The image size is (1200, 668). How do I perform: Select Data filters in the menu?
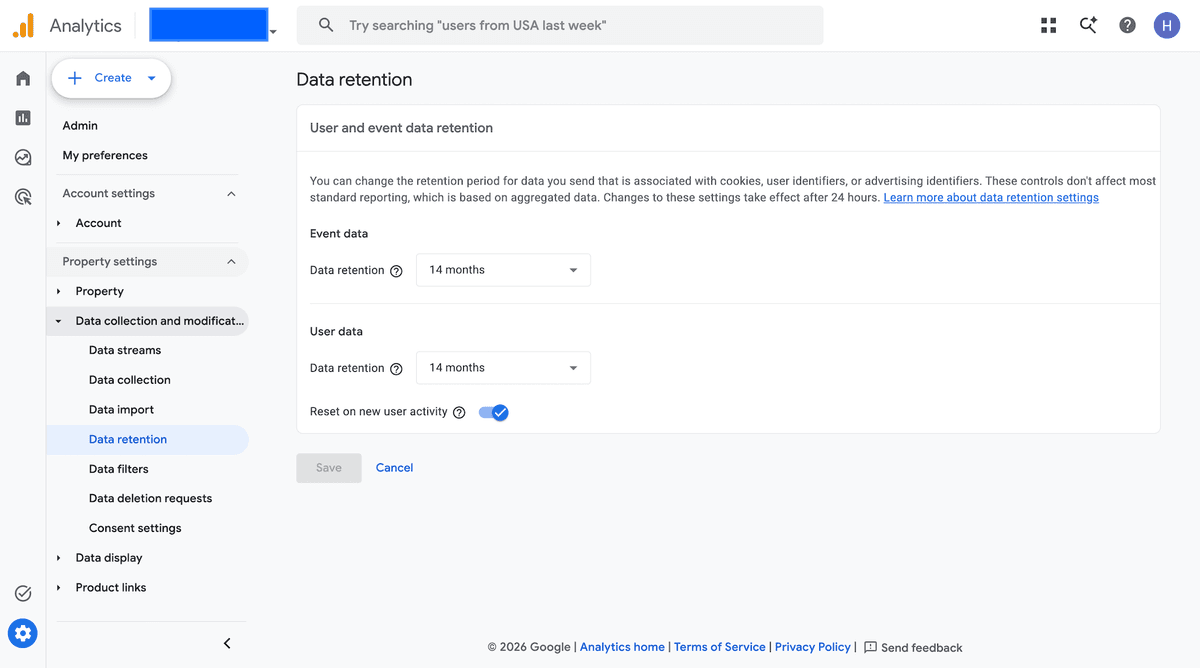click(118, 469)
